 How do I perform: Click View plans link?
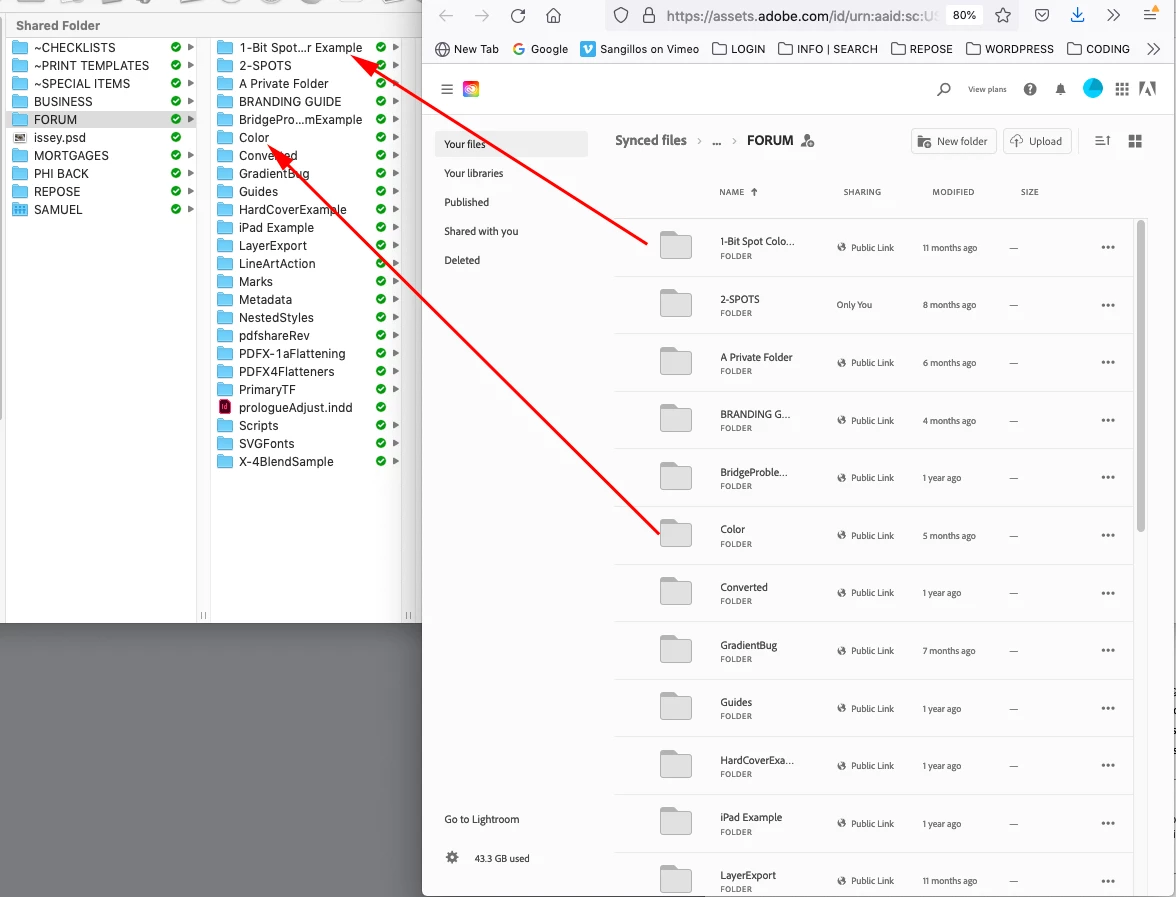[987, 89]
